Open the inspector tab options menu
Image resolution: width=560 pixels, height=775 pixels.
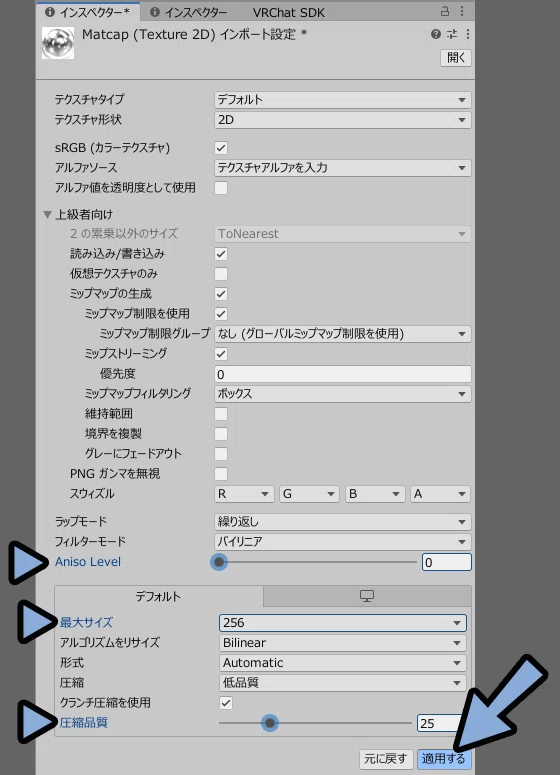(x=462, y=11)
